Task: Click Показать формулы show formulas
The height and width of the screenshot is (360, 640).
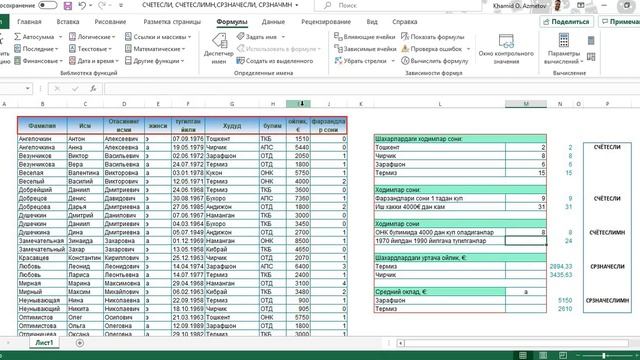Action: point(432,37)
